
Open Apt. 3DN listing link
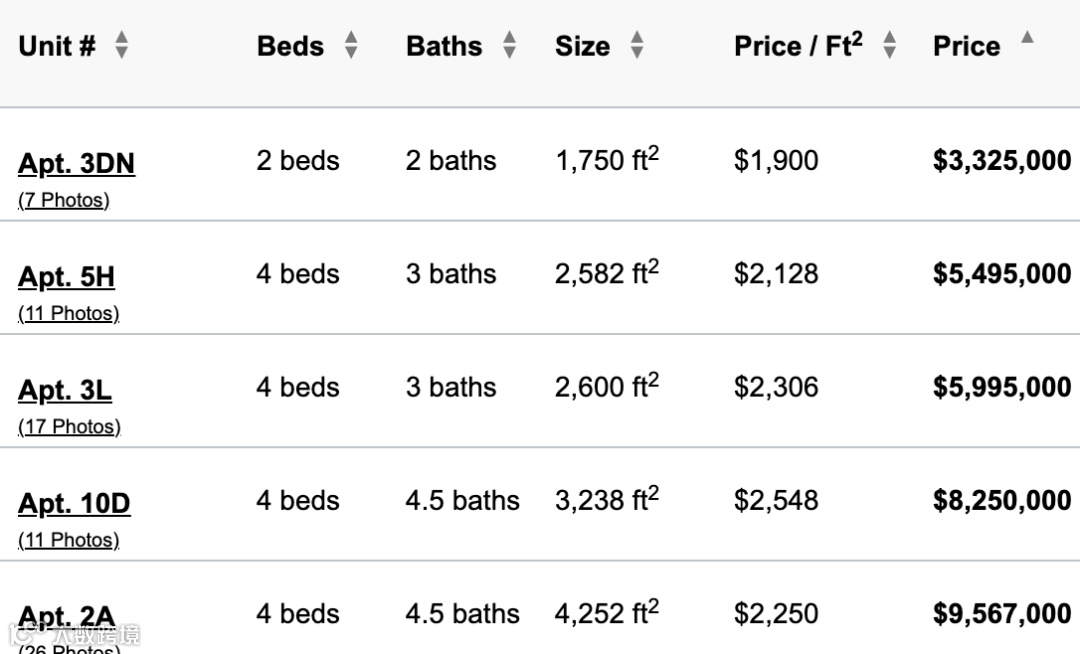tap(76, 163)
